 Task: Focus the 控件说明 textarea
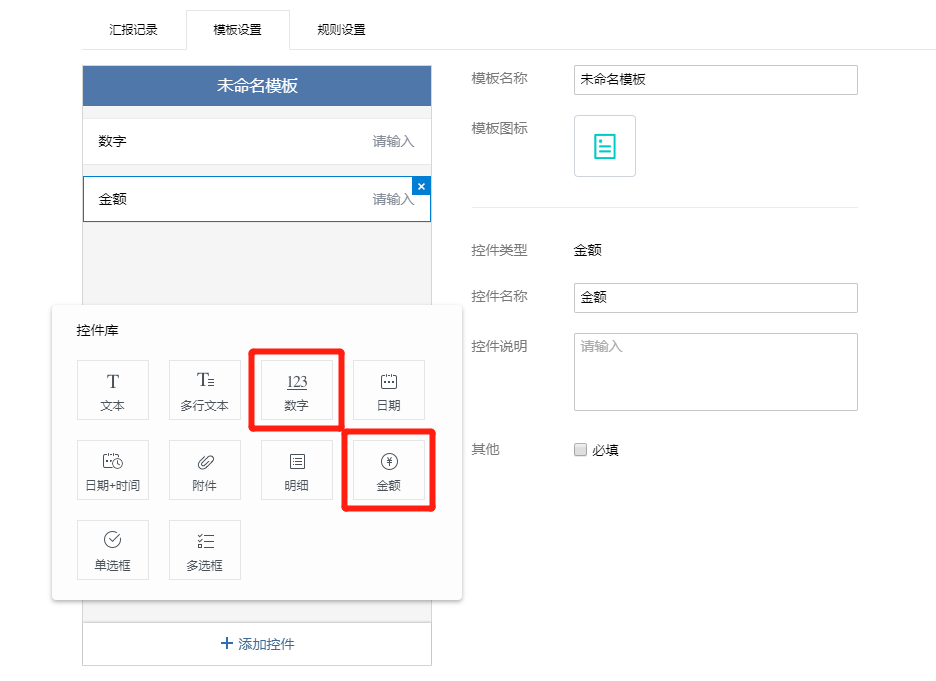[x=716, y=372]
